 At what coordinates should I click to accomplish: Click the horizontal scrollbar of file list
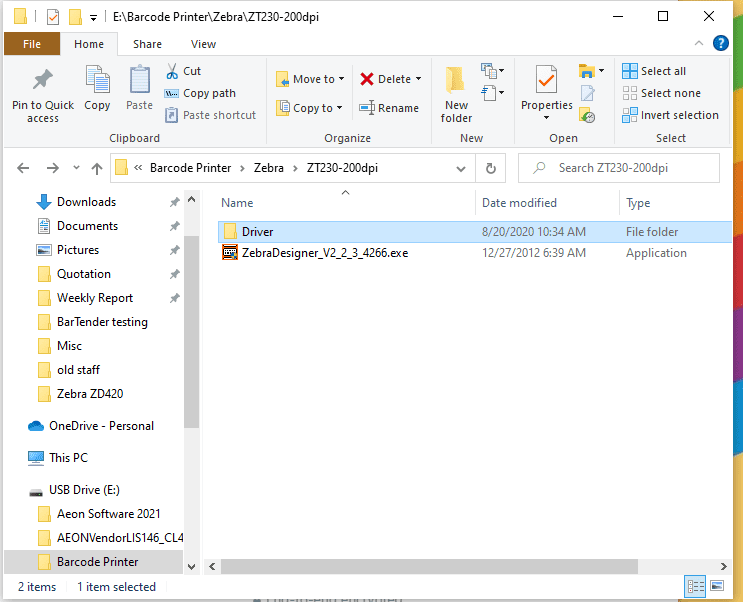point(429,566)
